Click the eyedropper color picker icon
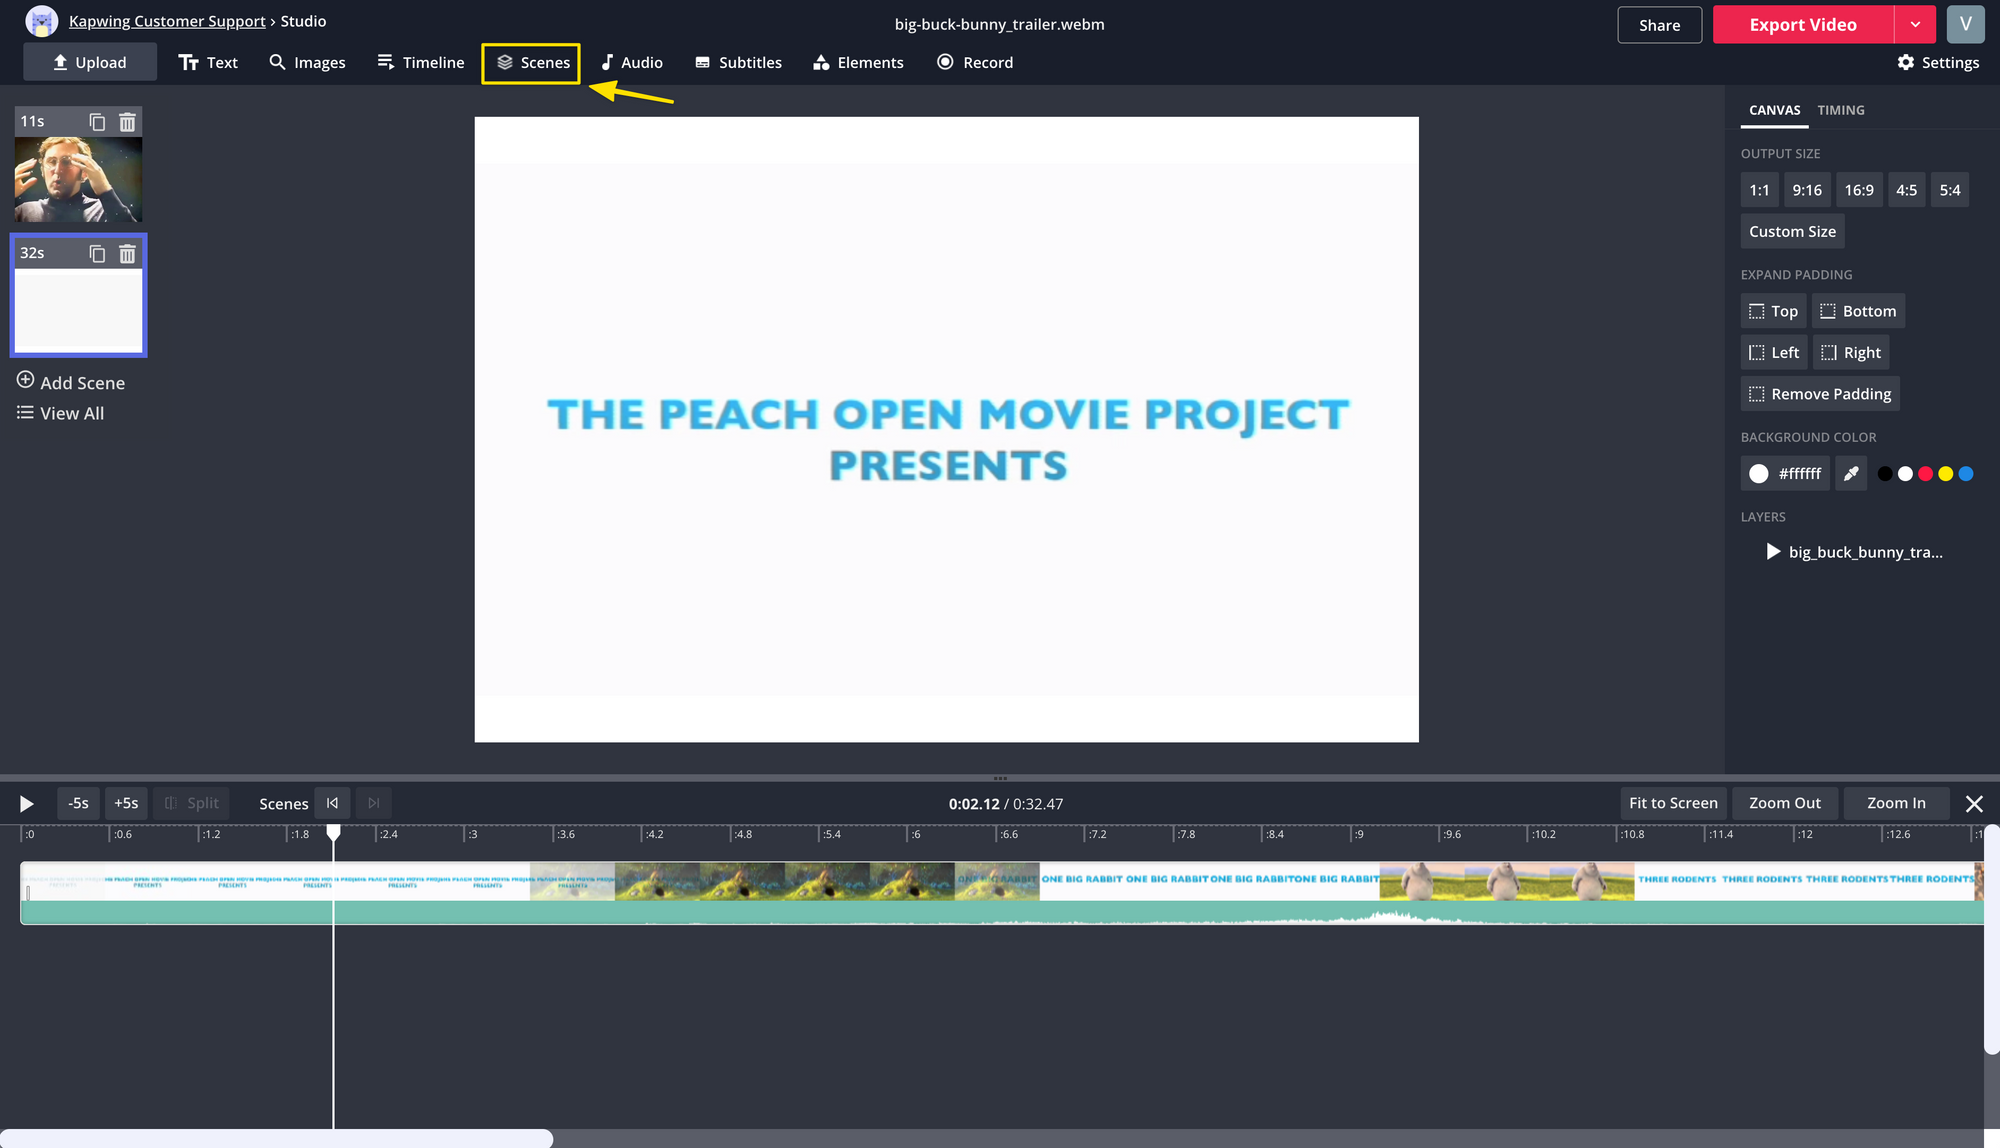Viewport: 2000px width, 1148px height. point(1851,474)
